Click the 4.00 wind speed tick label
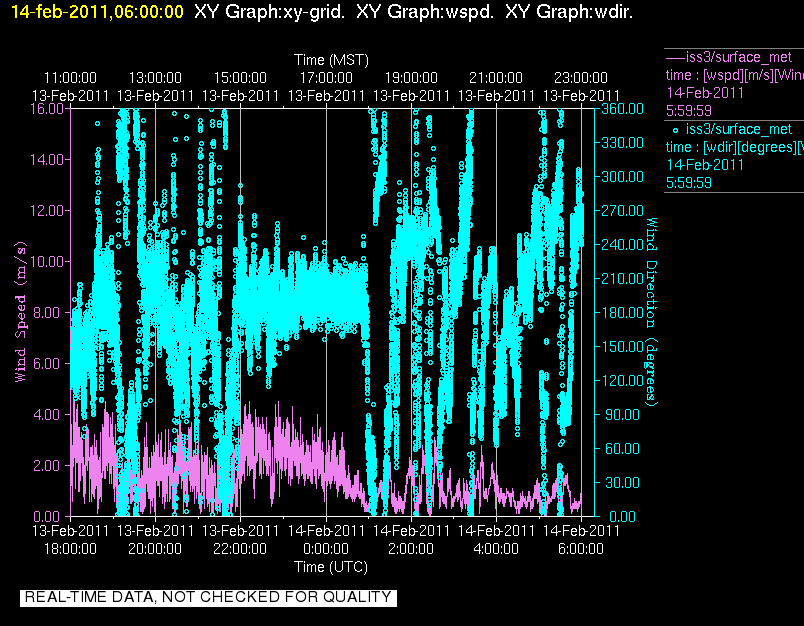The height and width of the screenshot is (626, 804). click(x=47, y=414)
